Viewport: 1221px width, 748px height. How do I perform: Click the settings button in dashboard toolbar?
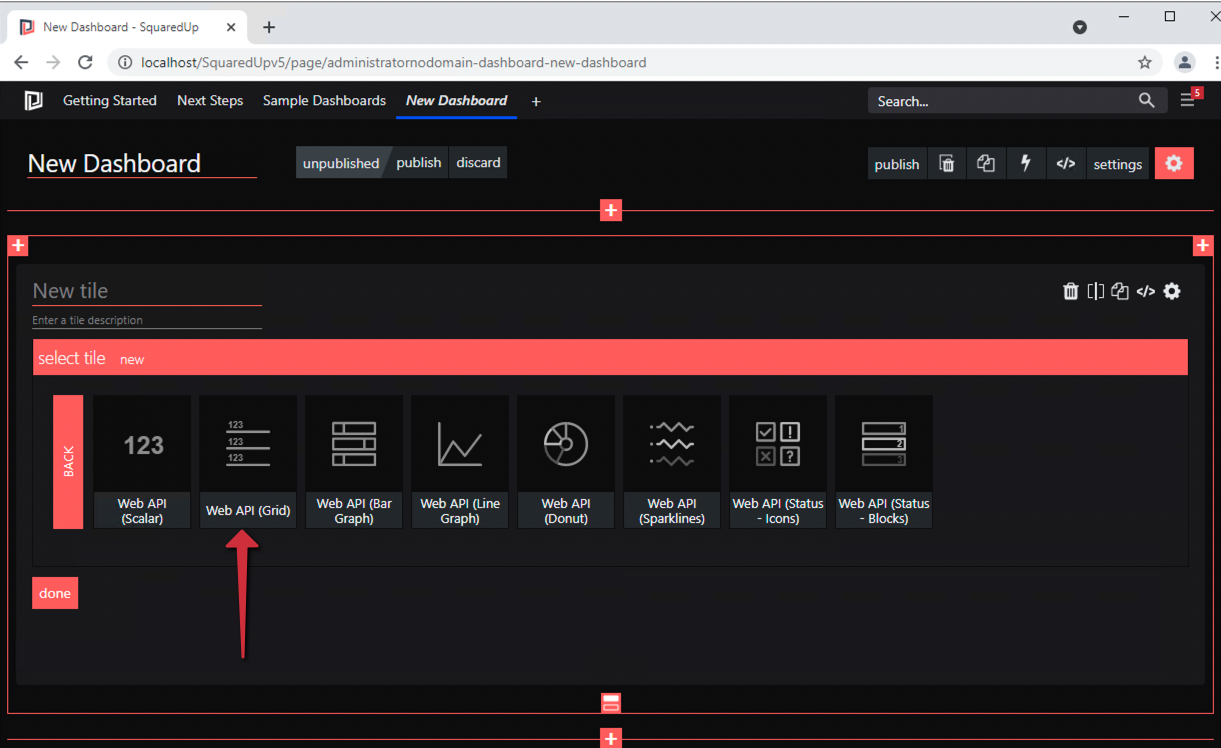pyautogui.click(x=1117, y=164)
